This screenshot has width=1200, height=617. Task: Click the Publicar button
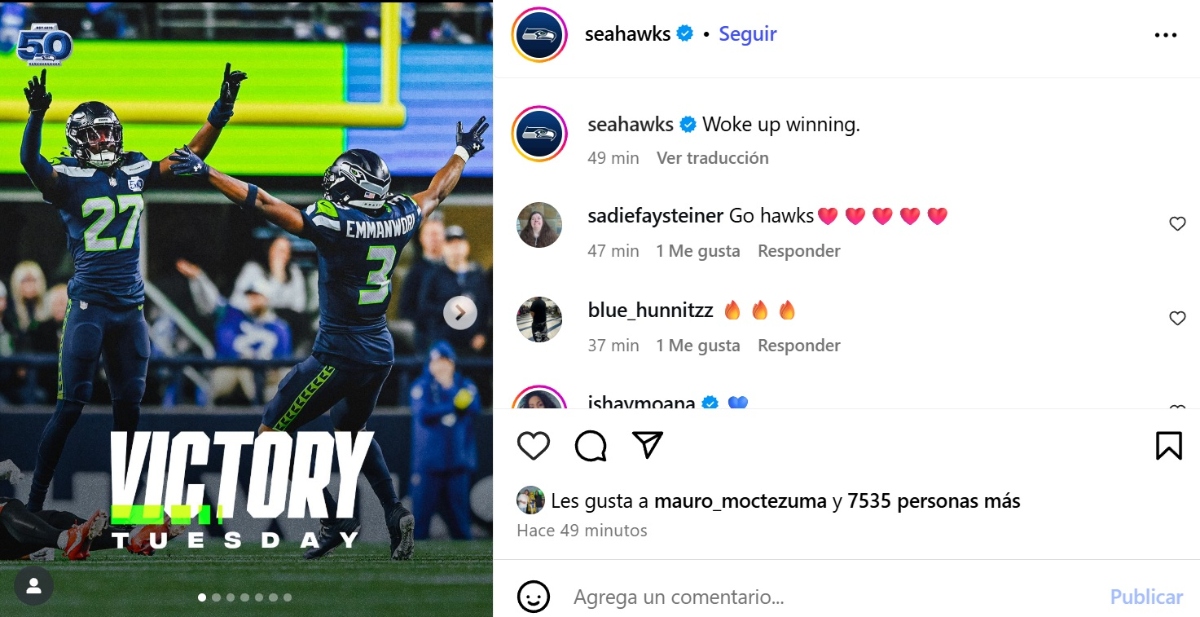[x=1146, y=597]
